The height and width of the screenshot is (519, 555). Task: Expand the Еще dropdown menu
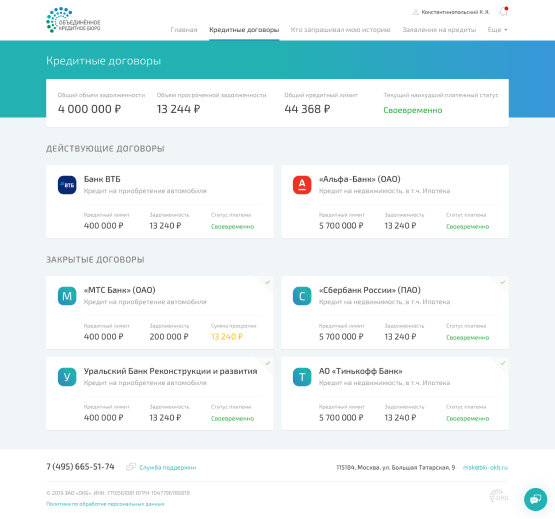(497, 30)
